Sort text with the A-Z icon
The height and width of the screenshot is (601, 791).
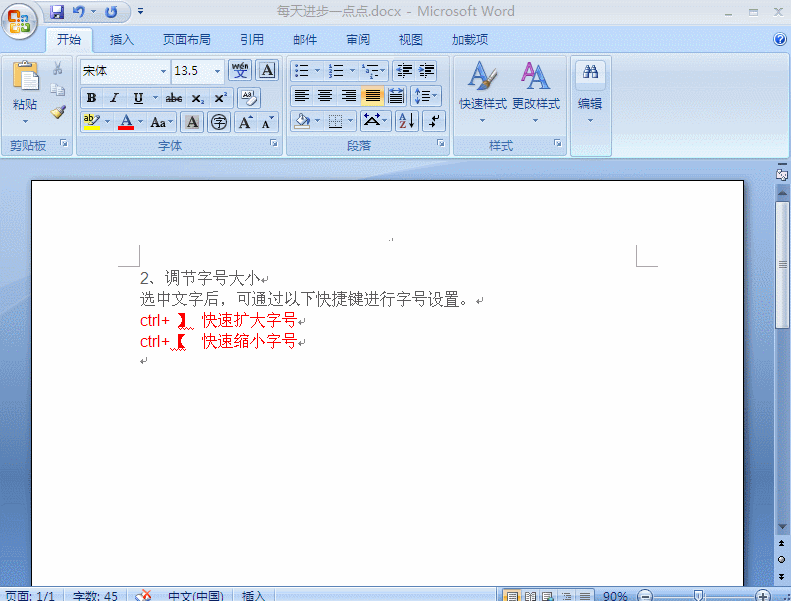407,122
